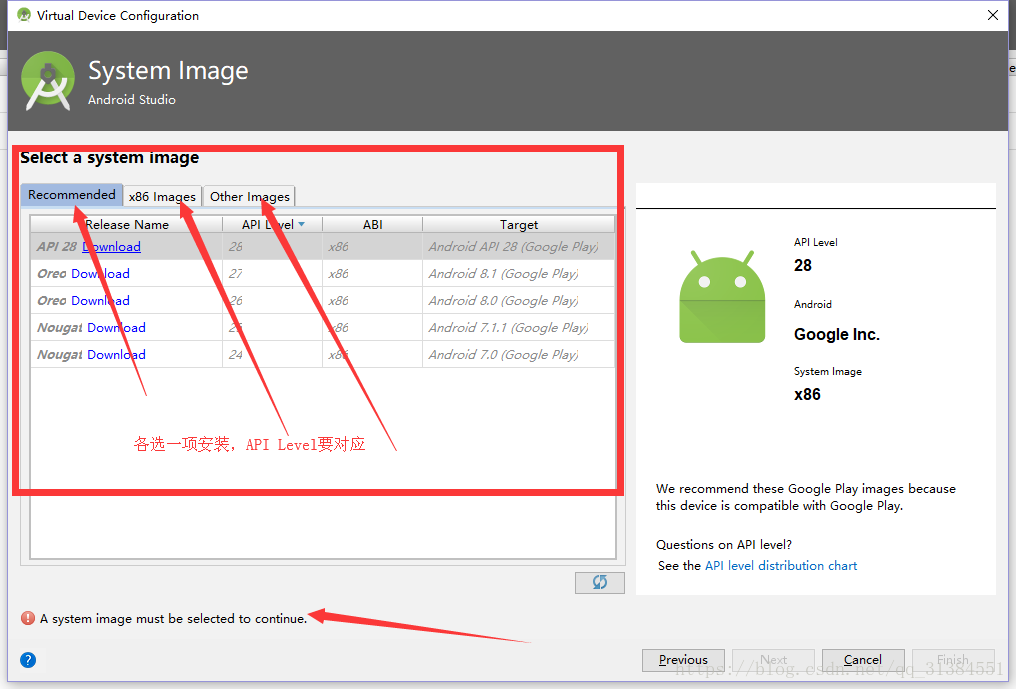Image resolution: width=1016 pixels, height=689 pixels.
Task: Sort by Release Name column header
Action: [x=126, y=224]
